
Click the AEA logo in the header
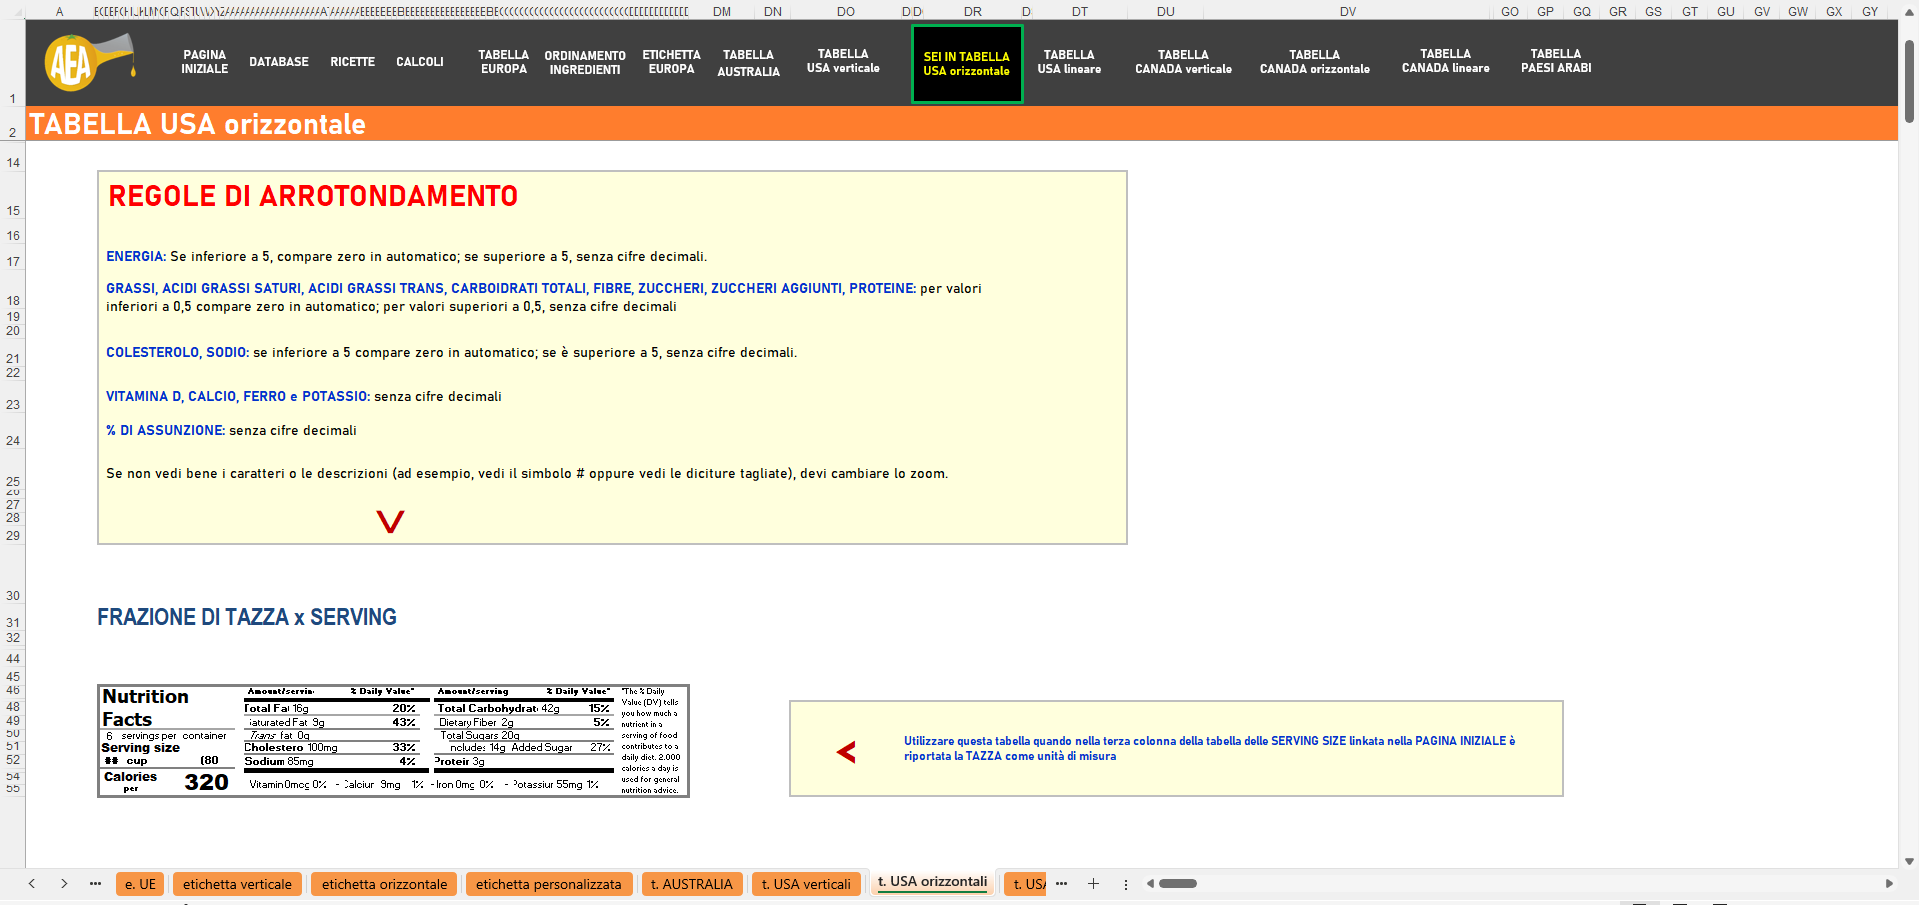[x=88, y=62]
